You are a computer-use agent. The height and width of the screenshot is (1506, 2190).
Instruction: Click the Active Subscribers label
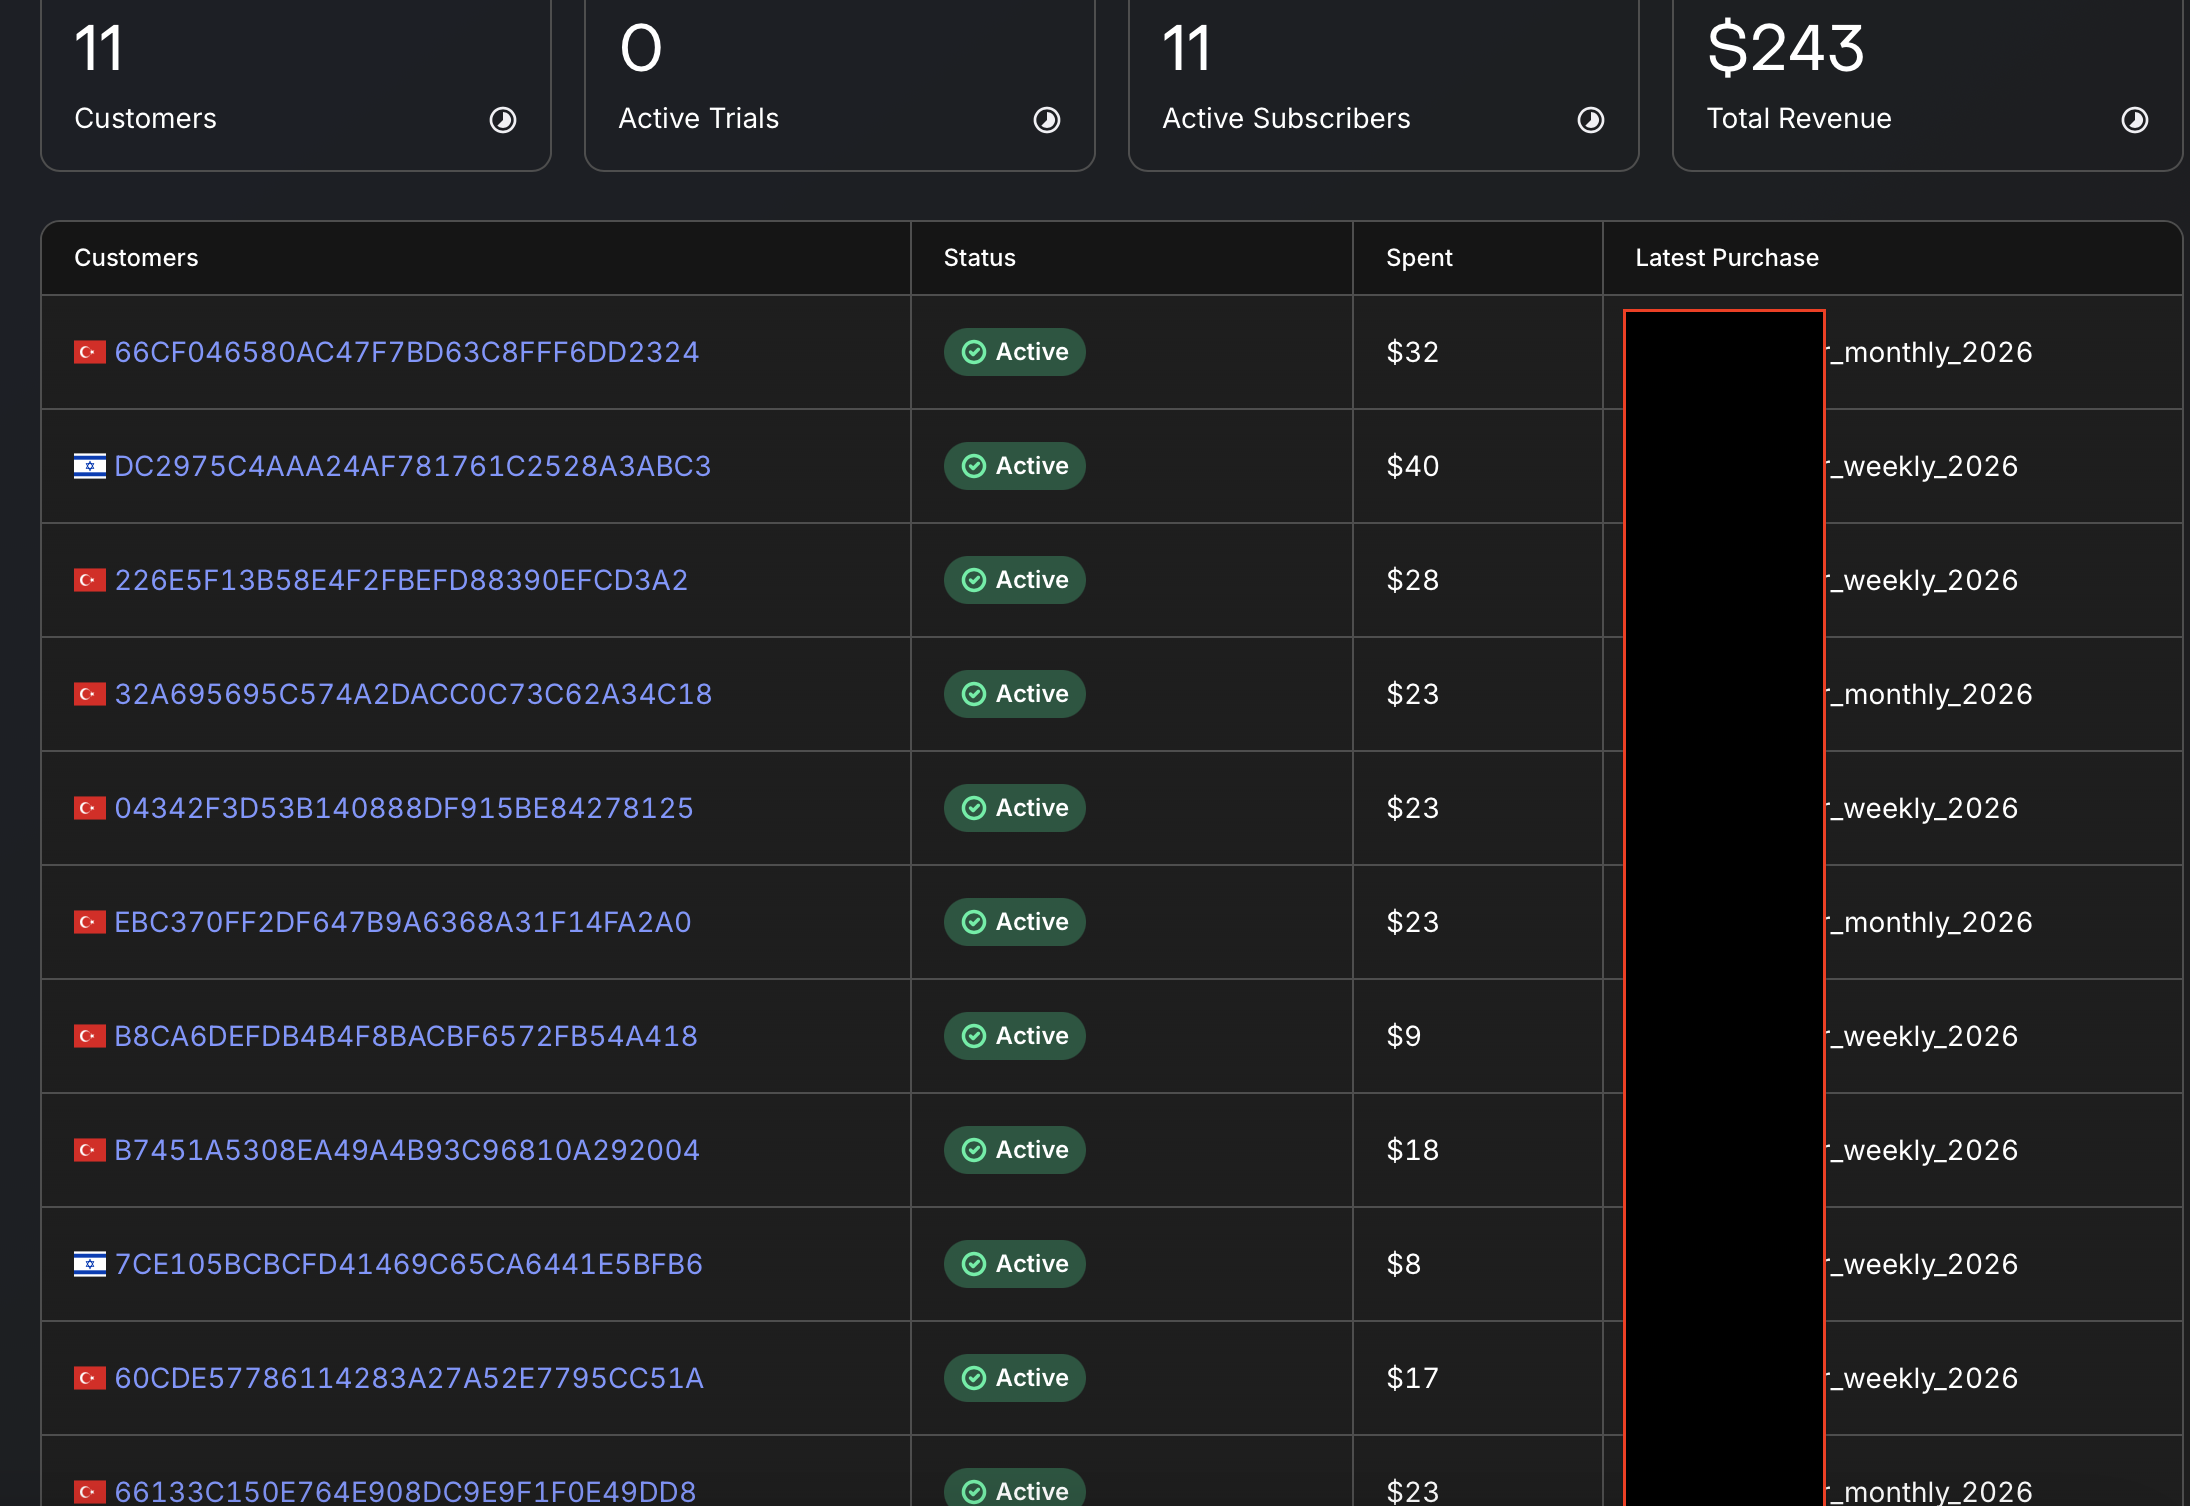[1286, 119]
